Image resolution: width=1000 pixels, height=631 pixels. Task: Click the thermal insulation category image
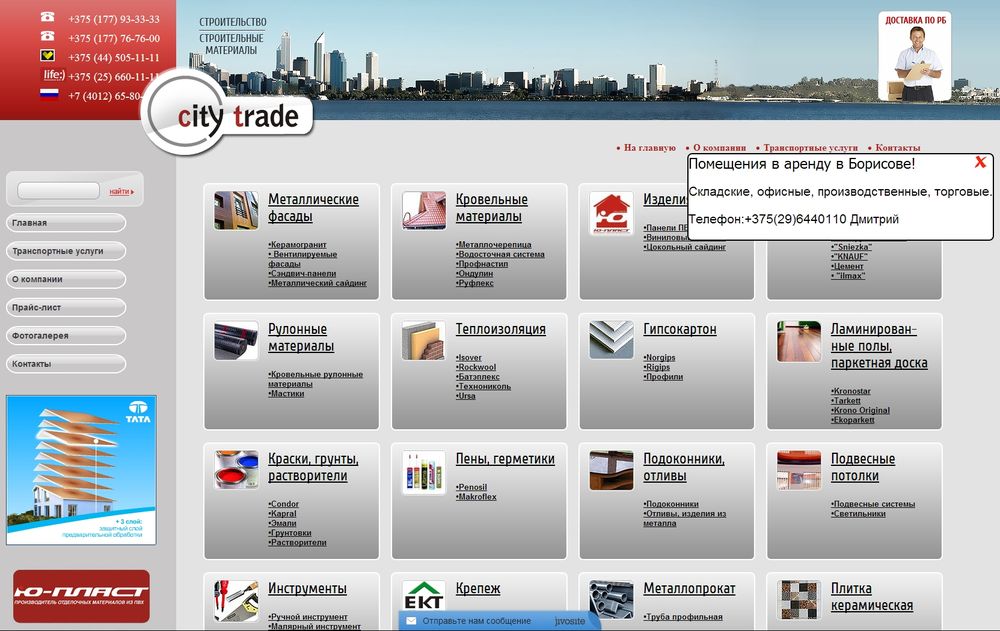pos(424,341)
